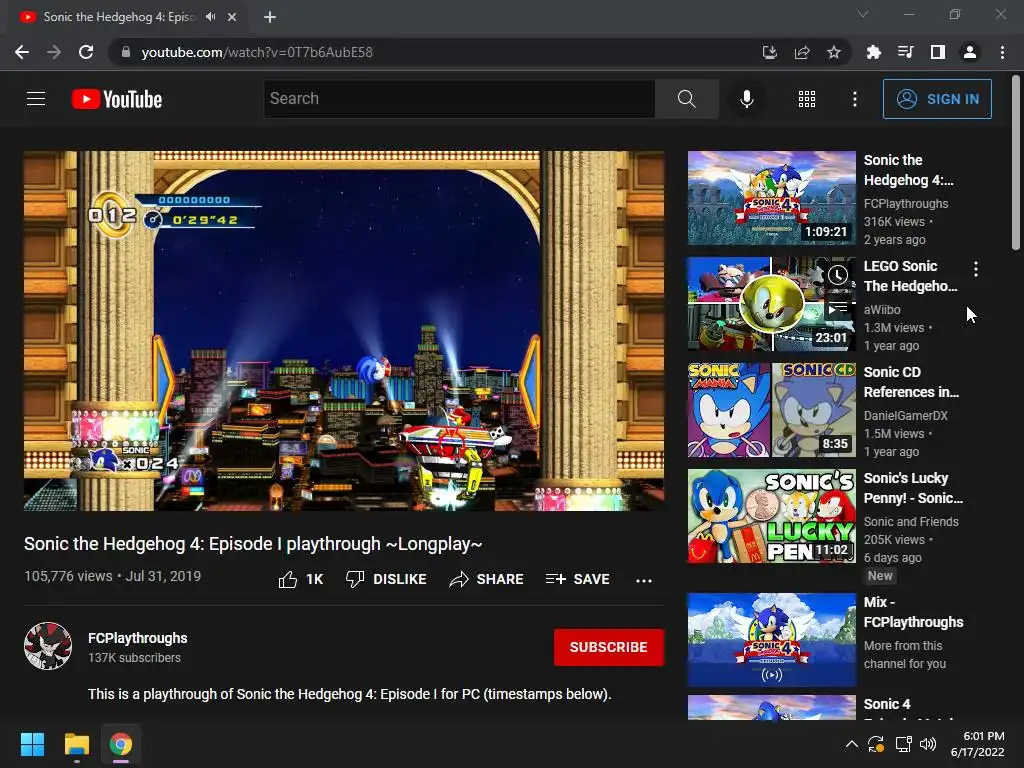This screenshot has height=768, width=1024.
Task: Open YouTube settings three-dot menu
Action: click(x=854, y=99)
